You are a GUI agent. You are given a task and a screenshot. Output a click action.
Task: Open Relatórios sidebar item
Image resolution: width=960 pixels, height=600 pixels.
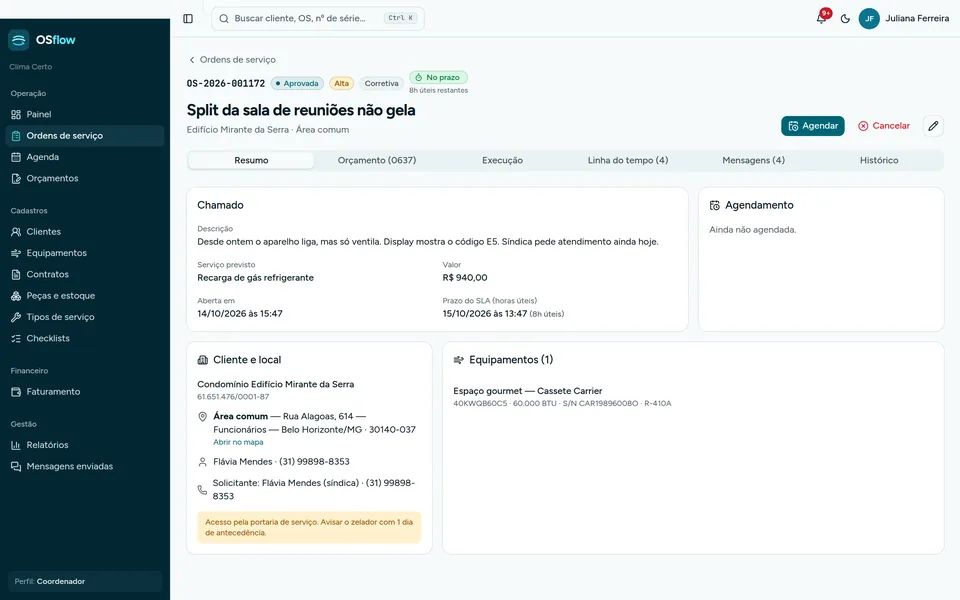pos(84,445)
